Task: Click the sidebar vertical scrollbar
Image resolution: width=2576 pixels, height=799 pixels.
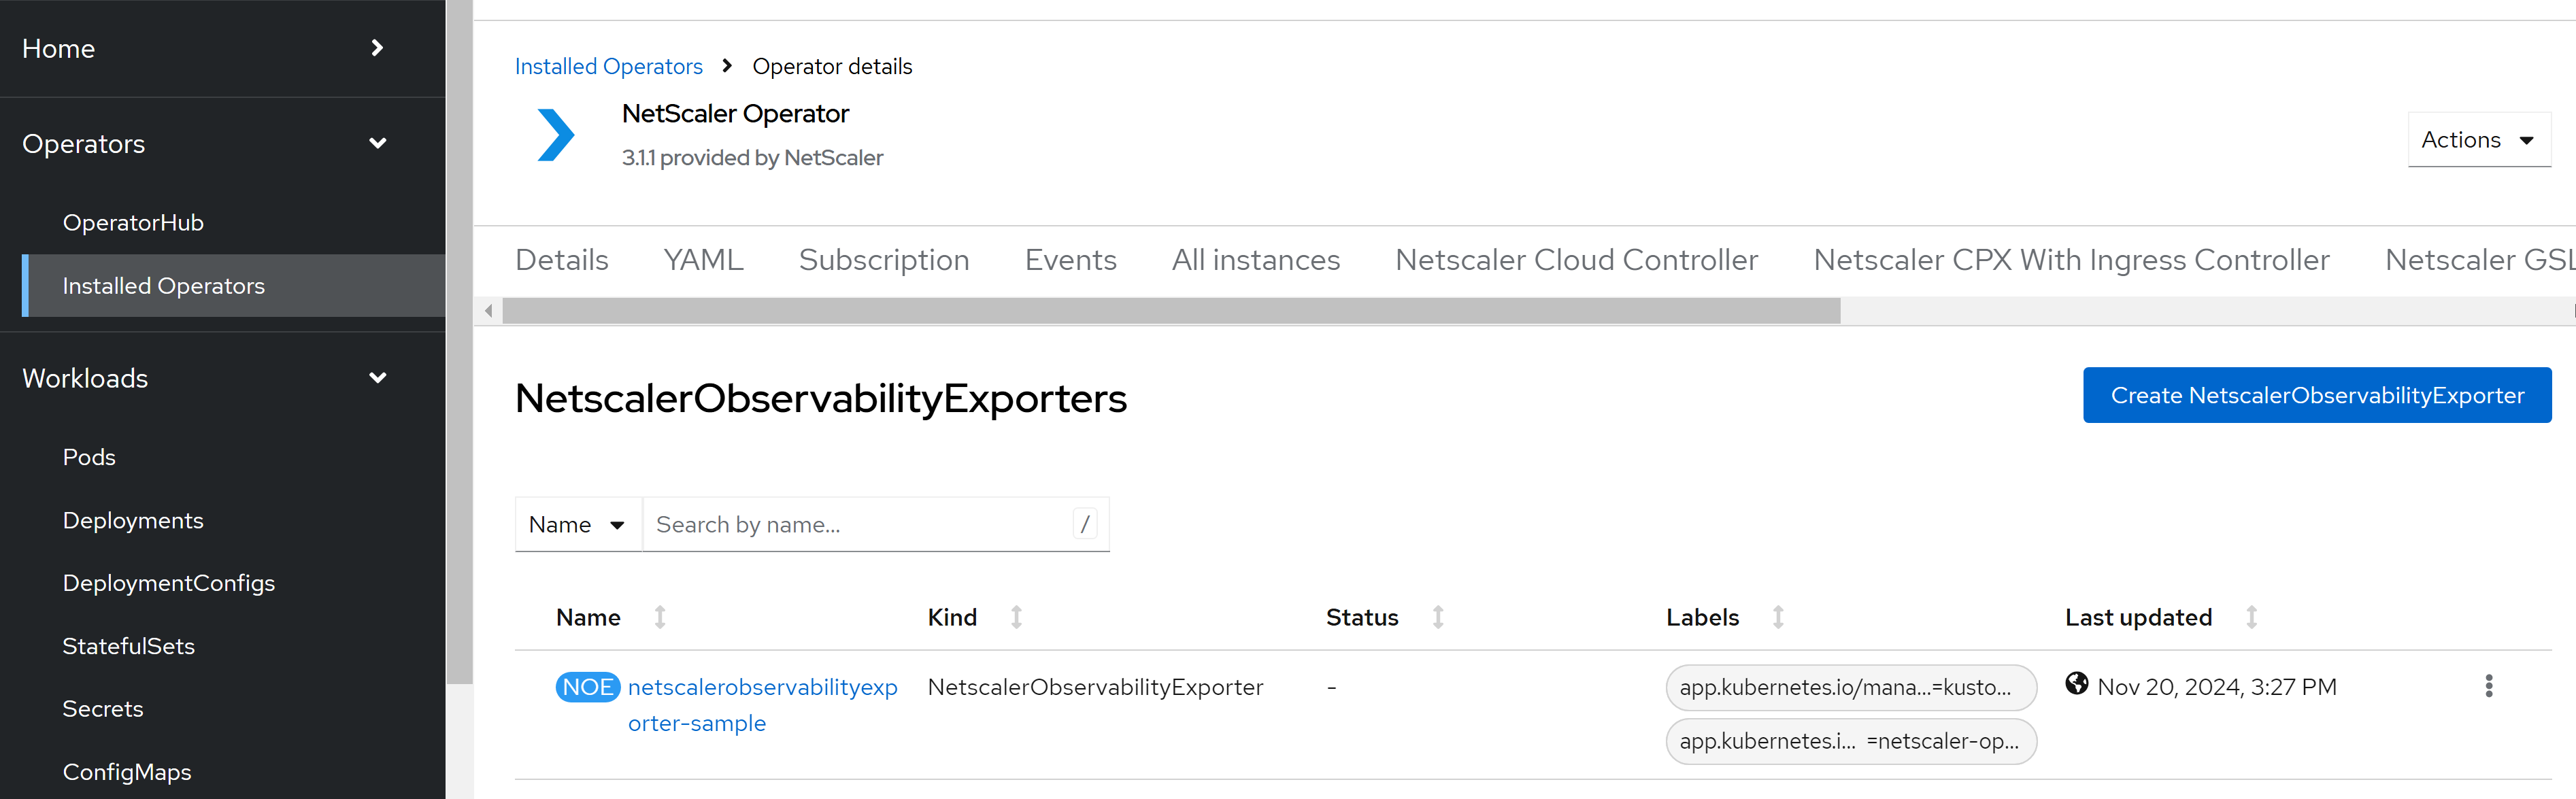Action: coord(459,342)
